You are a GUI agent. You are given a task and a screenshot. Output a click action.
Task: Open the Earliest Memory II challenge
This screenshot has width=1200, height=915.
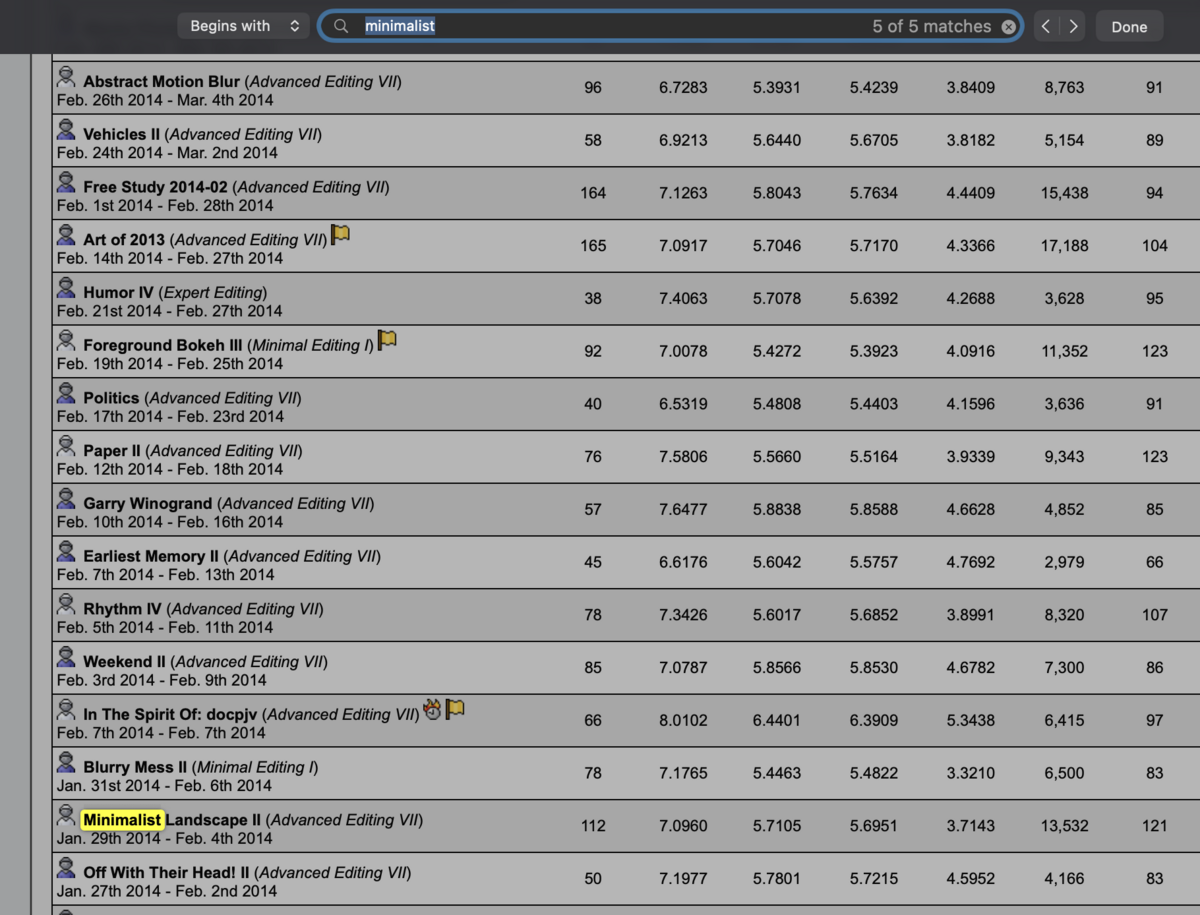[x=151, y=557]
